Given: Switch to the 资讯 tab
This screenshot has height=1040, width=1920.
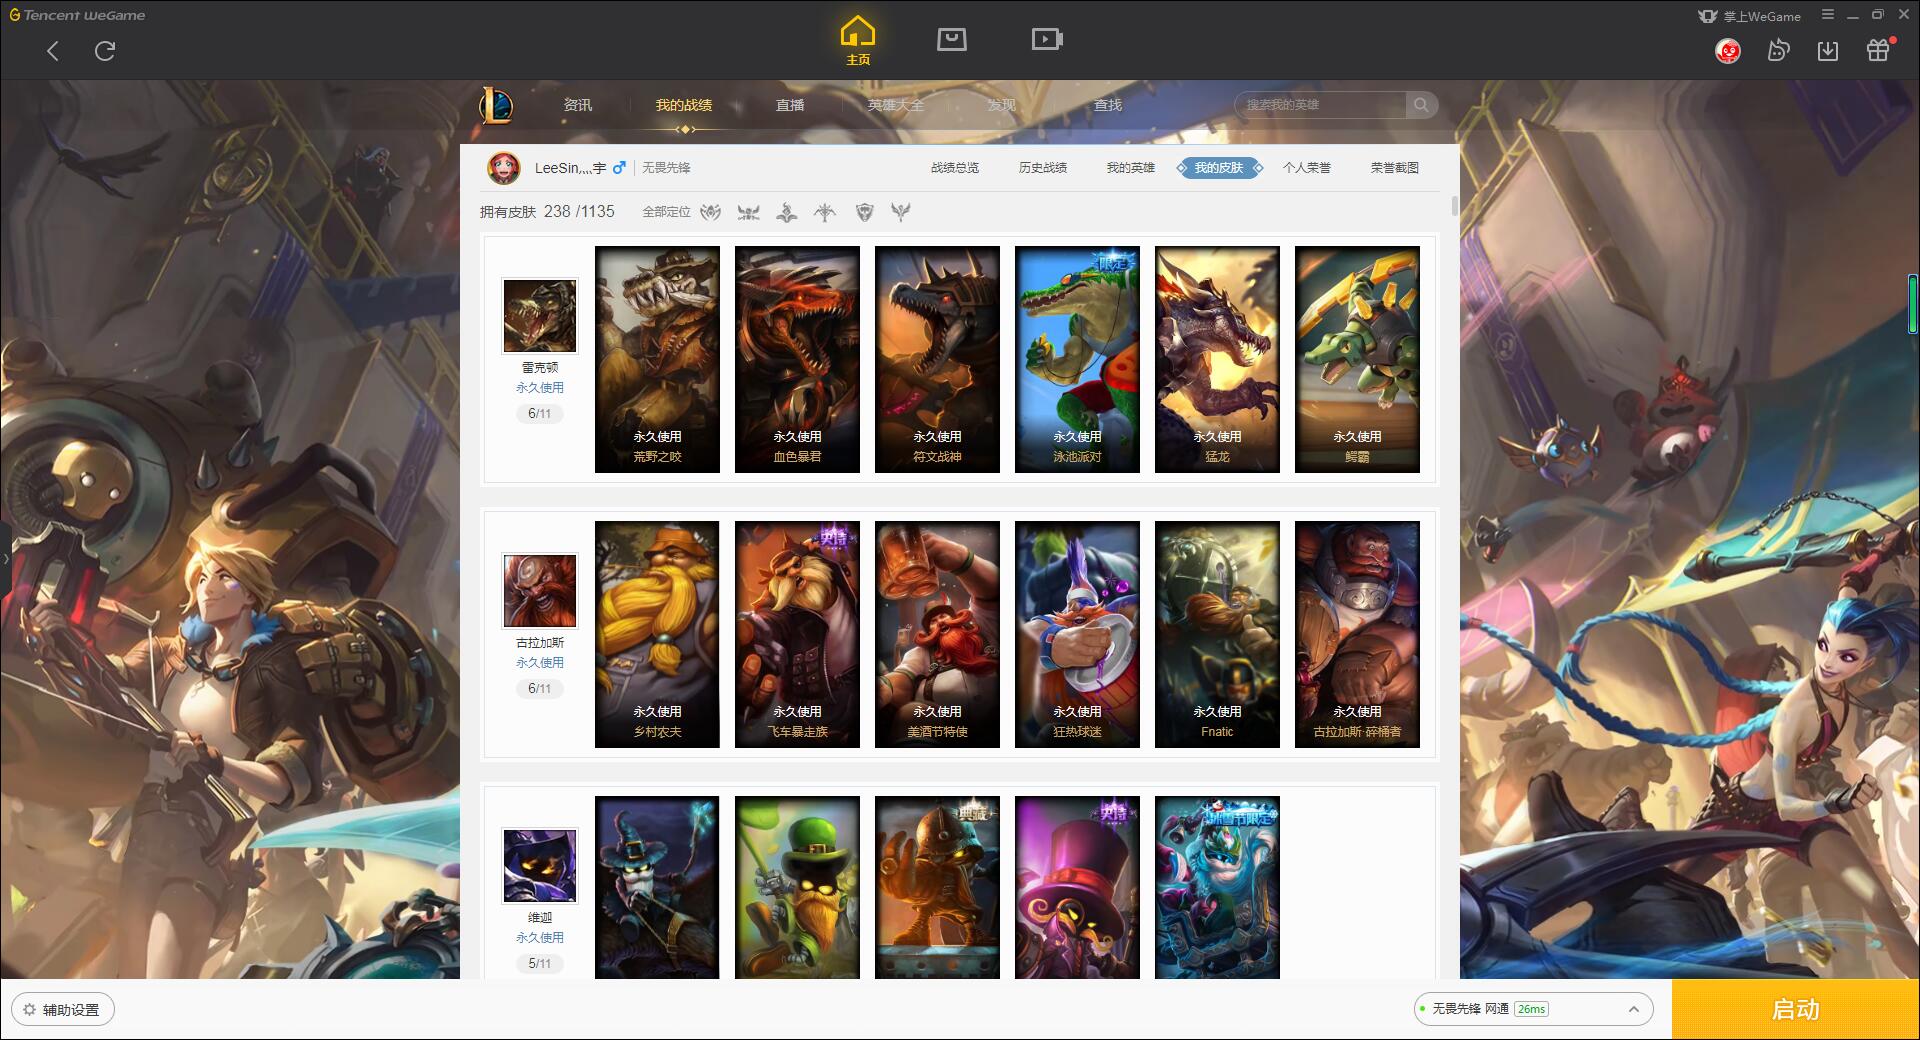Looking at the screenshot, I should (578, 105).
